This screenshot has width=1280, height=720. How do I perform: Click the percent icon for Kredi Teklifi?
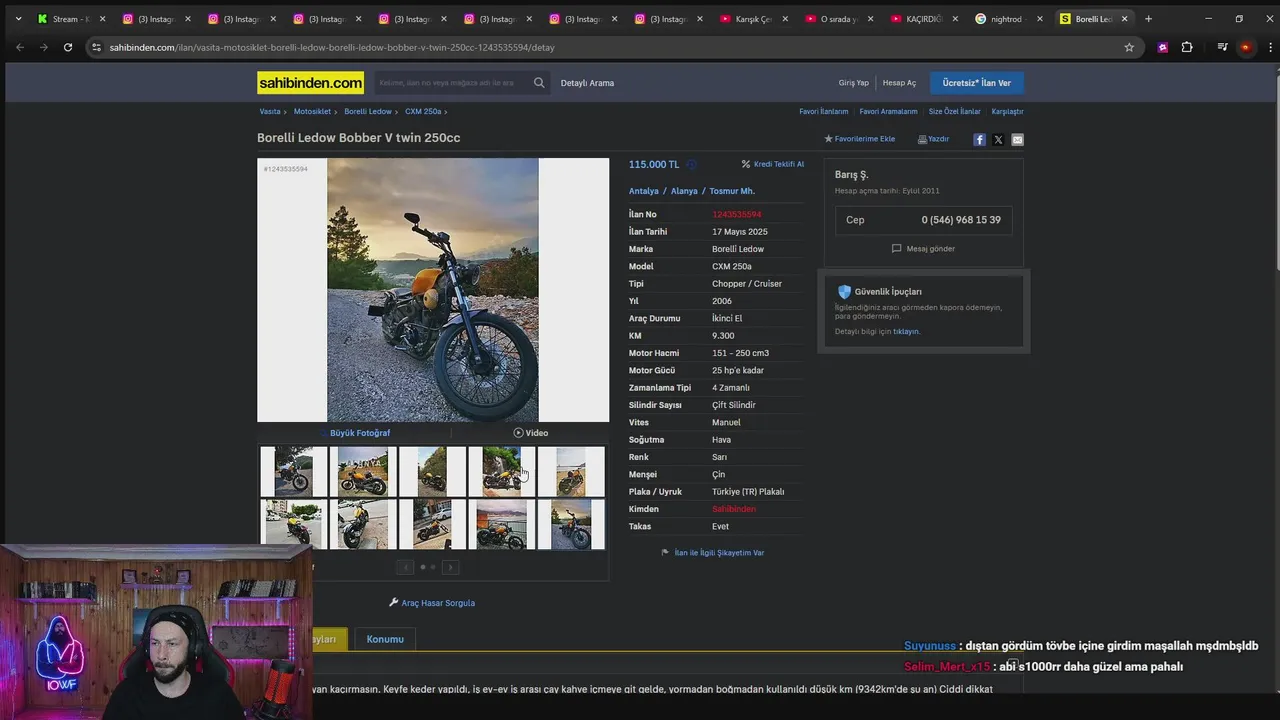pyautogui.click(x=746, y=164)
